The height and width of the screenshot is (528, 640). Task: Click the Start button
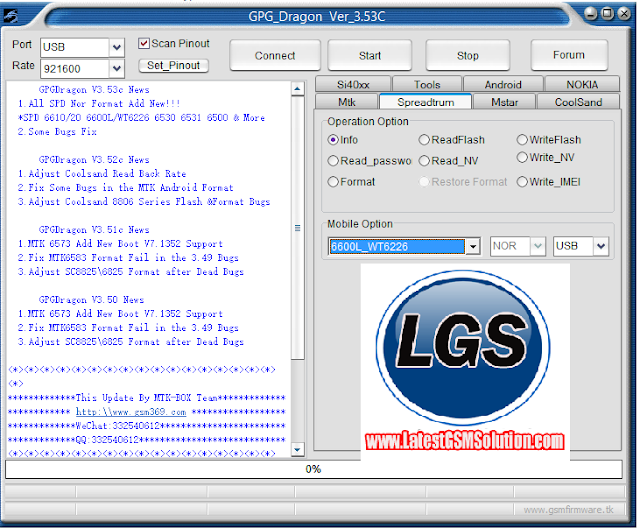coord(370,55)
